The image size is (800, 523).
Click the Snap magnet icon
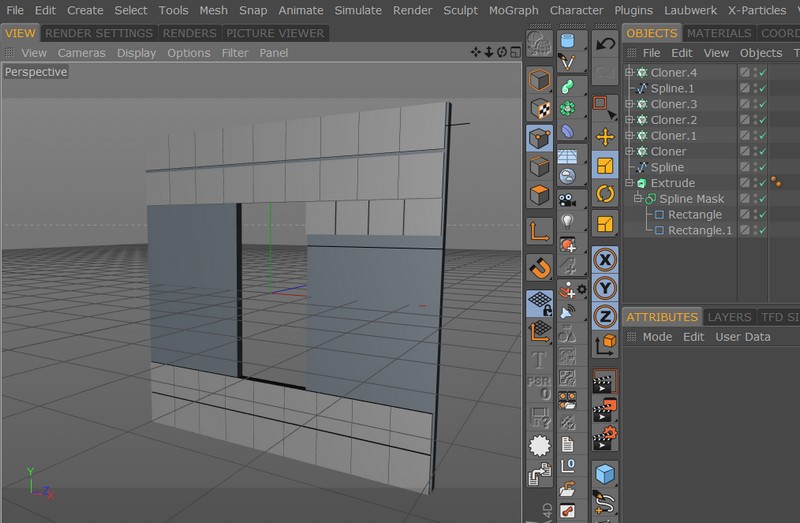[x=539, y=268]
